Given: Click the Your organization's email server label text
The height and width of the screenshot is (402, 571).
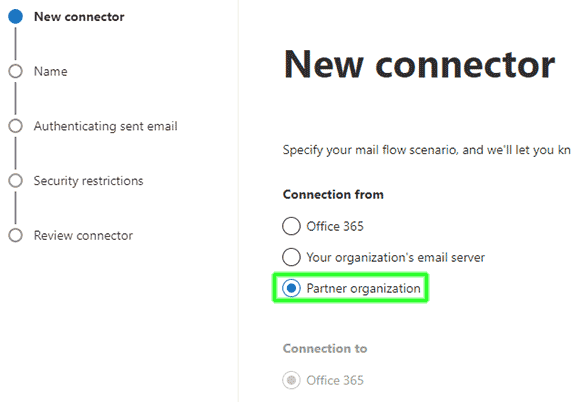Looking at the screenshot, I should [x=395, y=257].
